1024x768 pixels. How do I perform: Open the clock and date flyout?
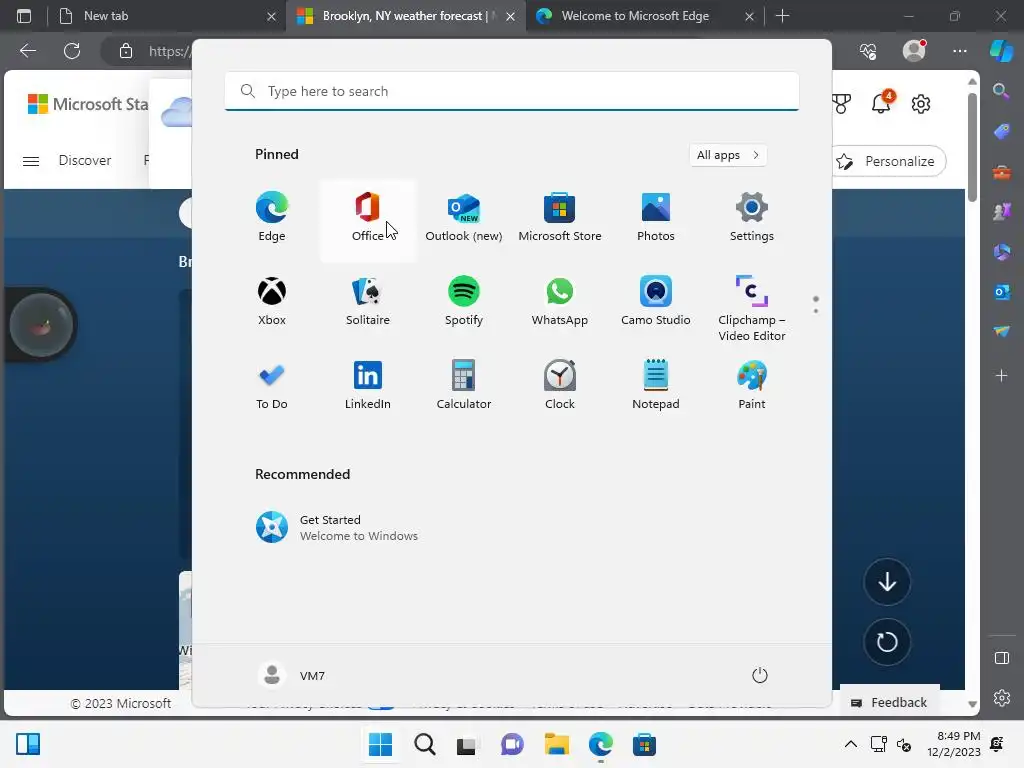953,744
